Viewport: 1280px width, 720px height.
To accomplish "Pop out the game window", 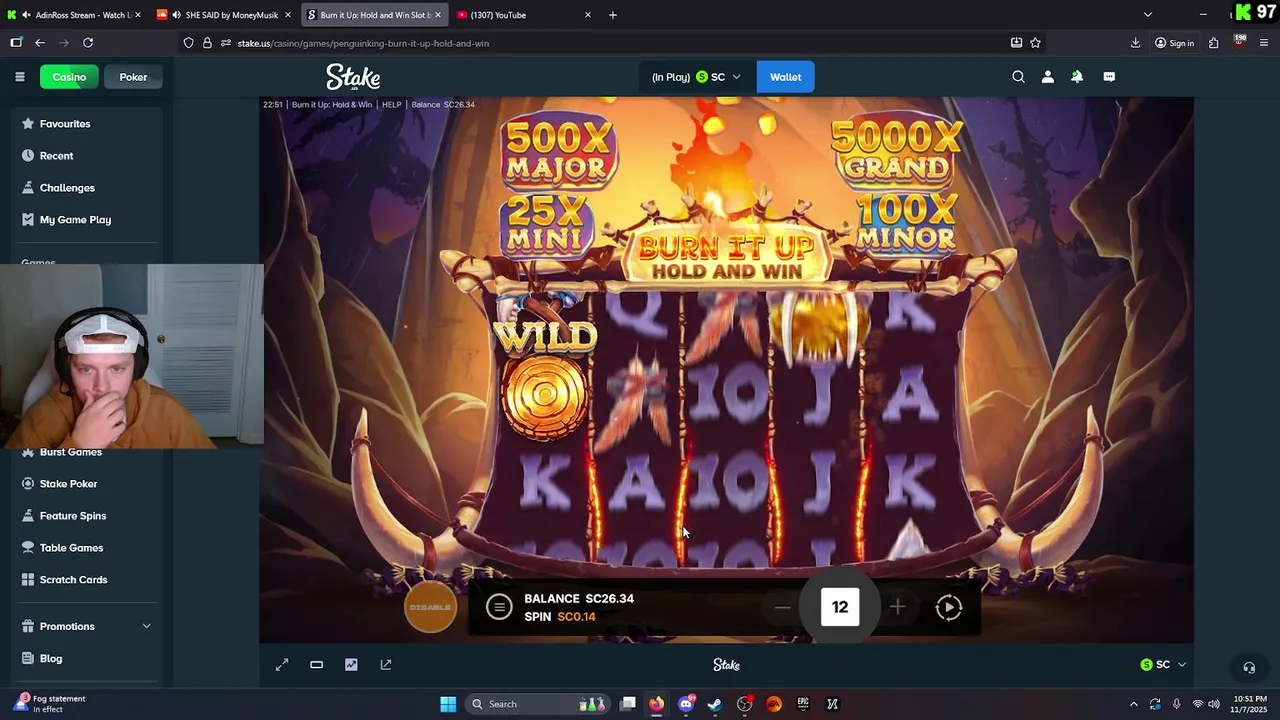I will point(386,665).
